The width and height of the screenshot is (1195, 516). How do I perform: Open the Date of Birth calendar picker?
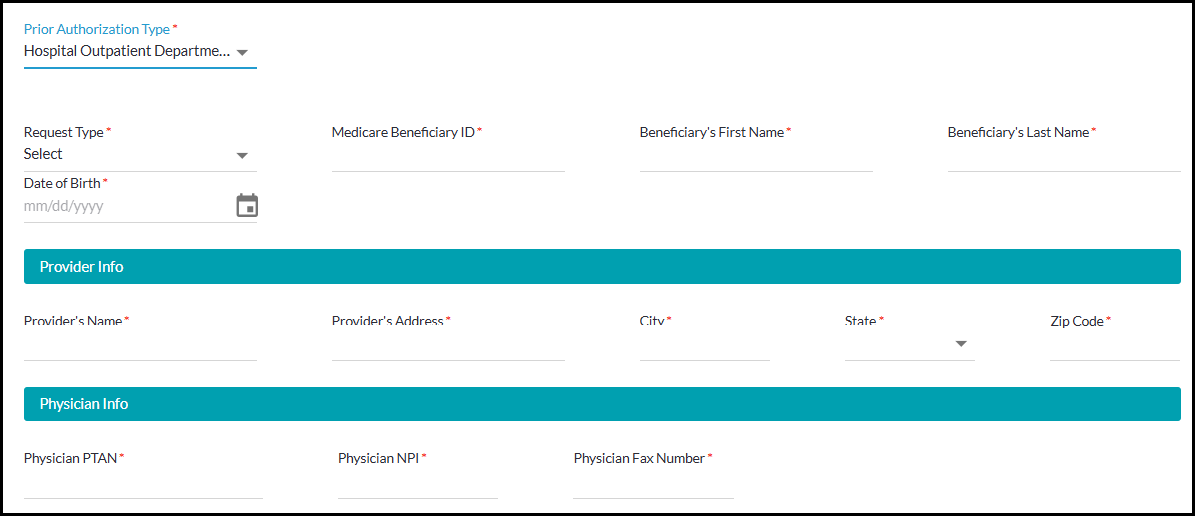click(x=247, y=206)
